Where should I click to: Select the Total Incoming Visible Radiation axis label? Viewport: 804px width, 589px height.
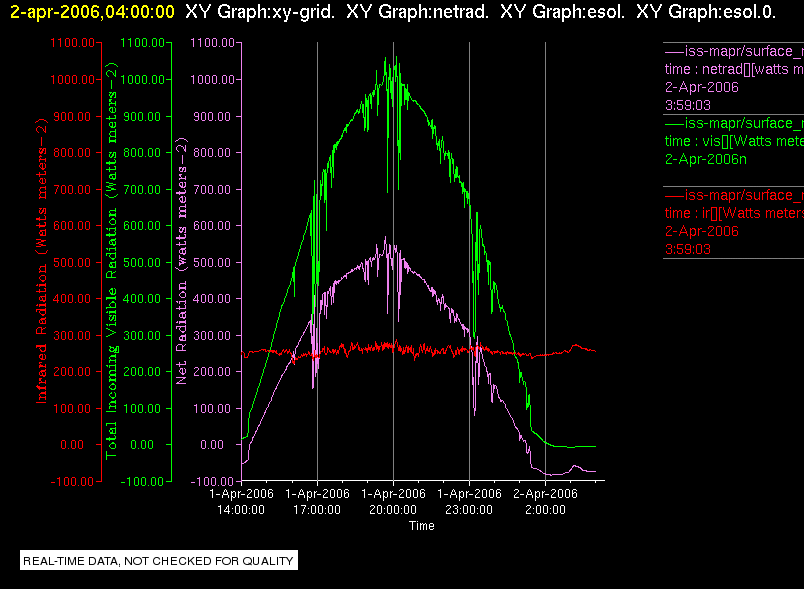[111, 261]
